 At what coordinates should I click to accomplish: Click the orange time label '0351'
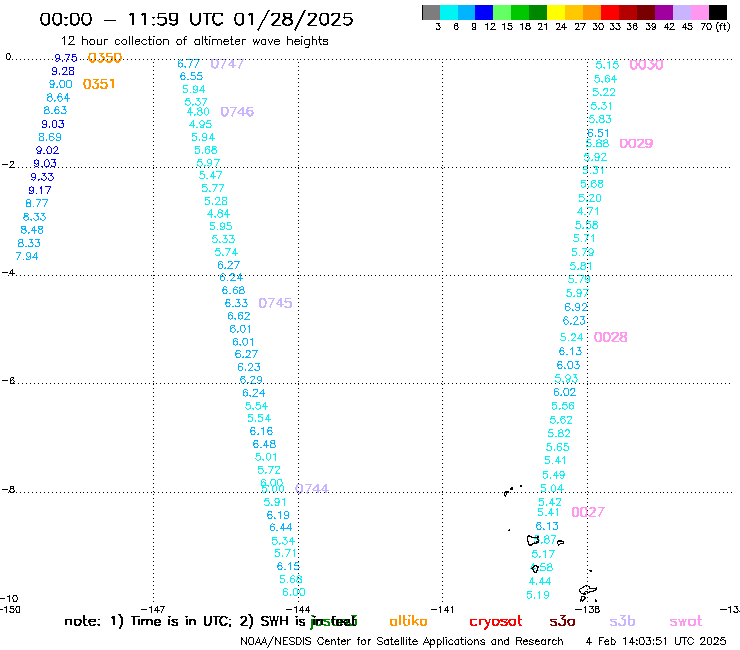[99, 84]
